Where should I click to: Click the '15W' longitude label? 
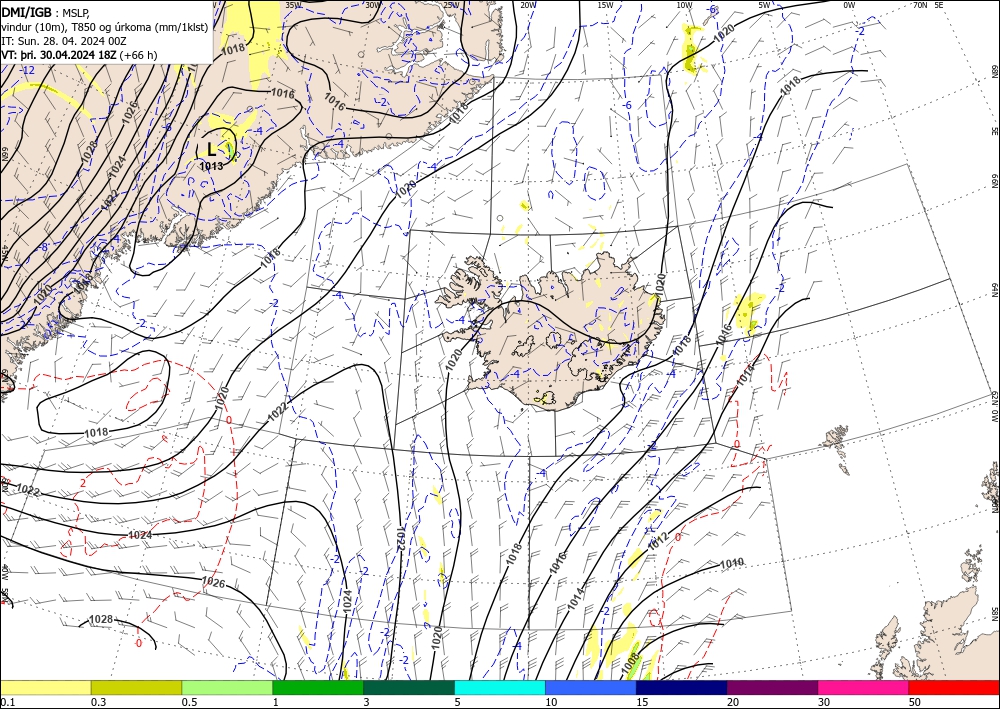pos(606,5)
